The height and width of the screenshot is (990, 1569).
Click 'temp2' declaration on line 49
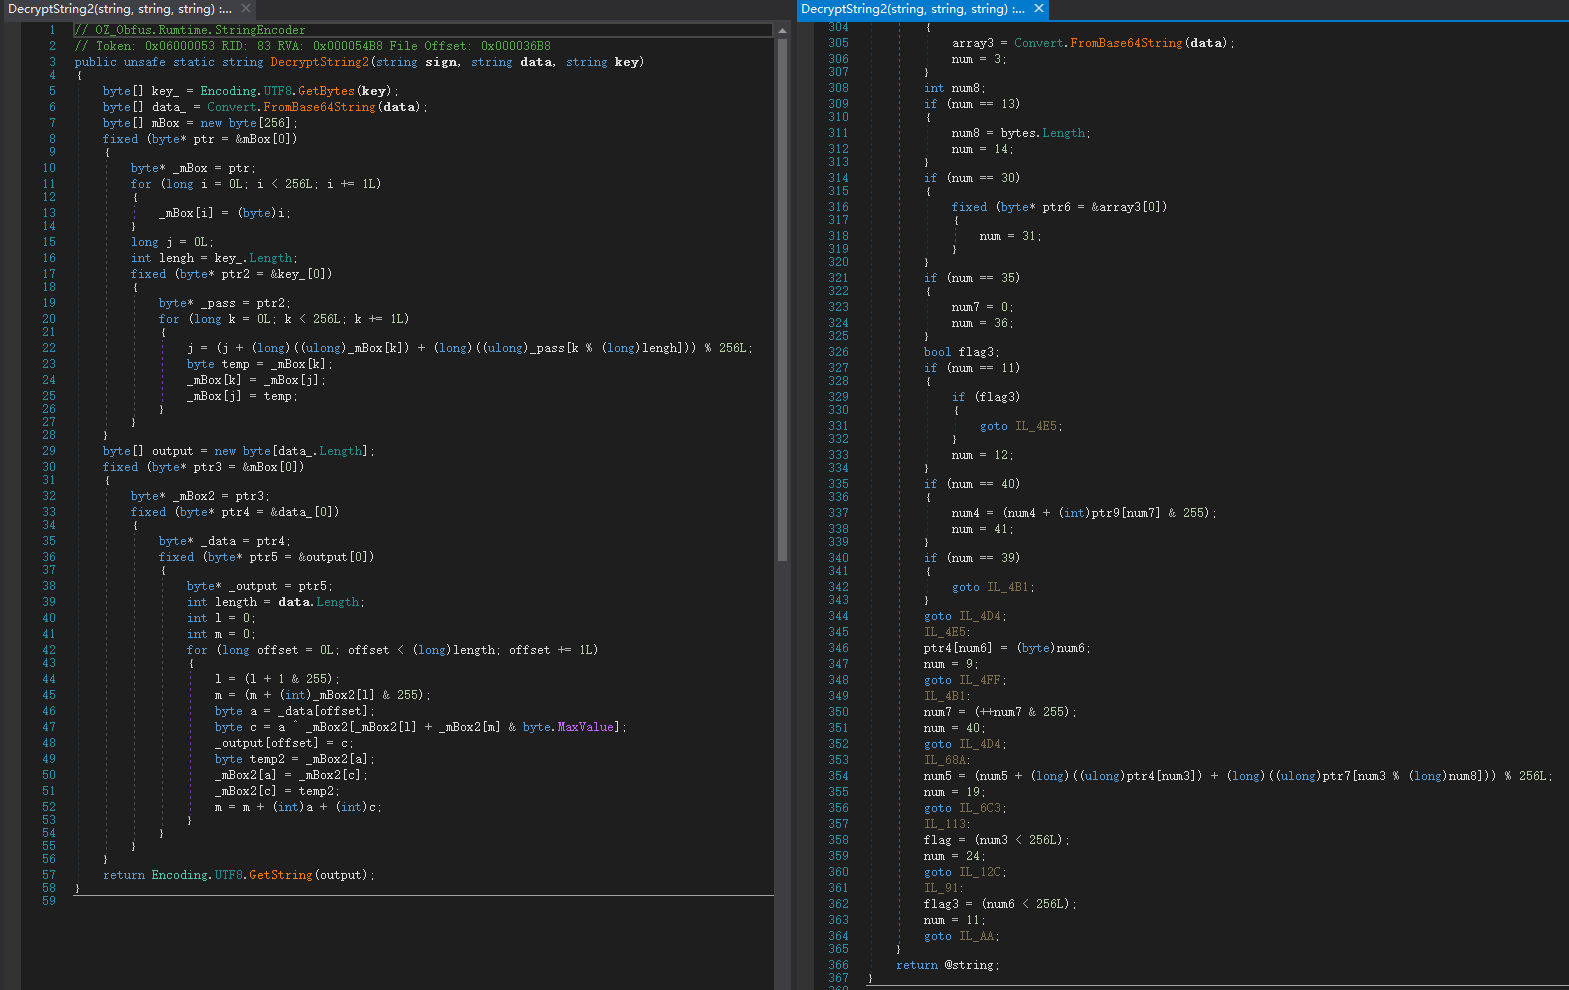(x=267, y=759)
